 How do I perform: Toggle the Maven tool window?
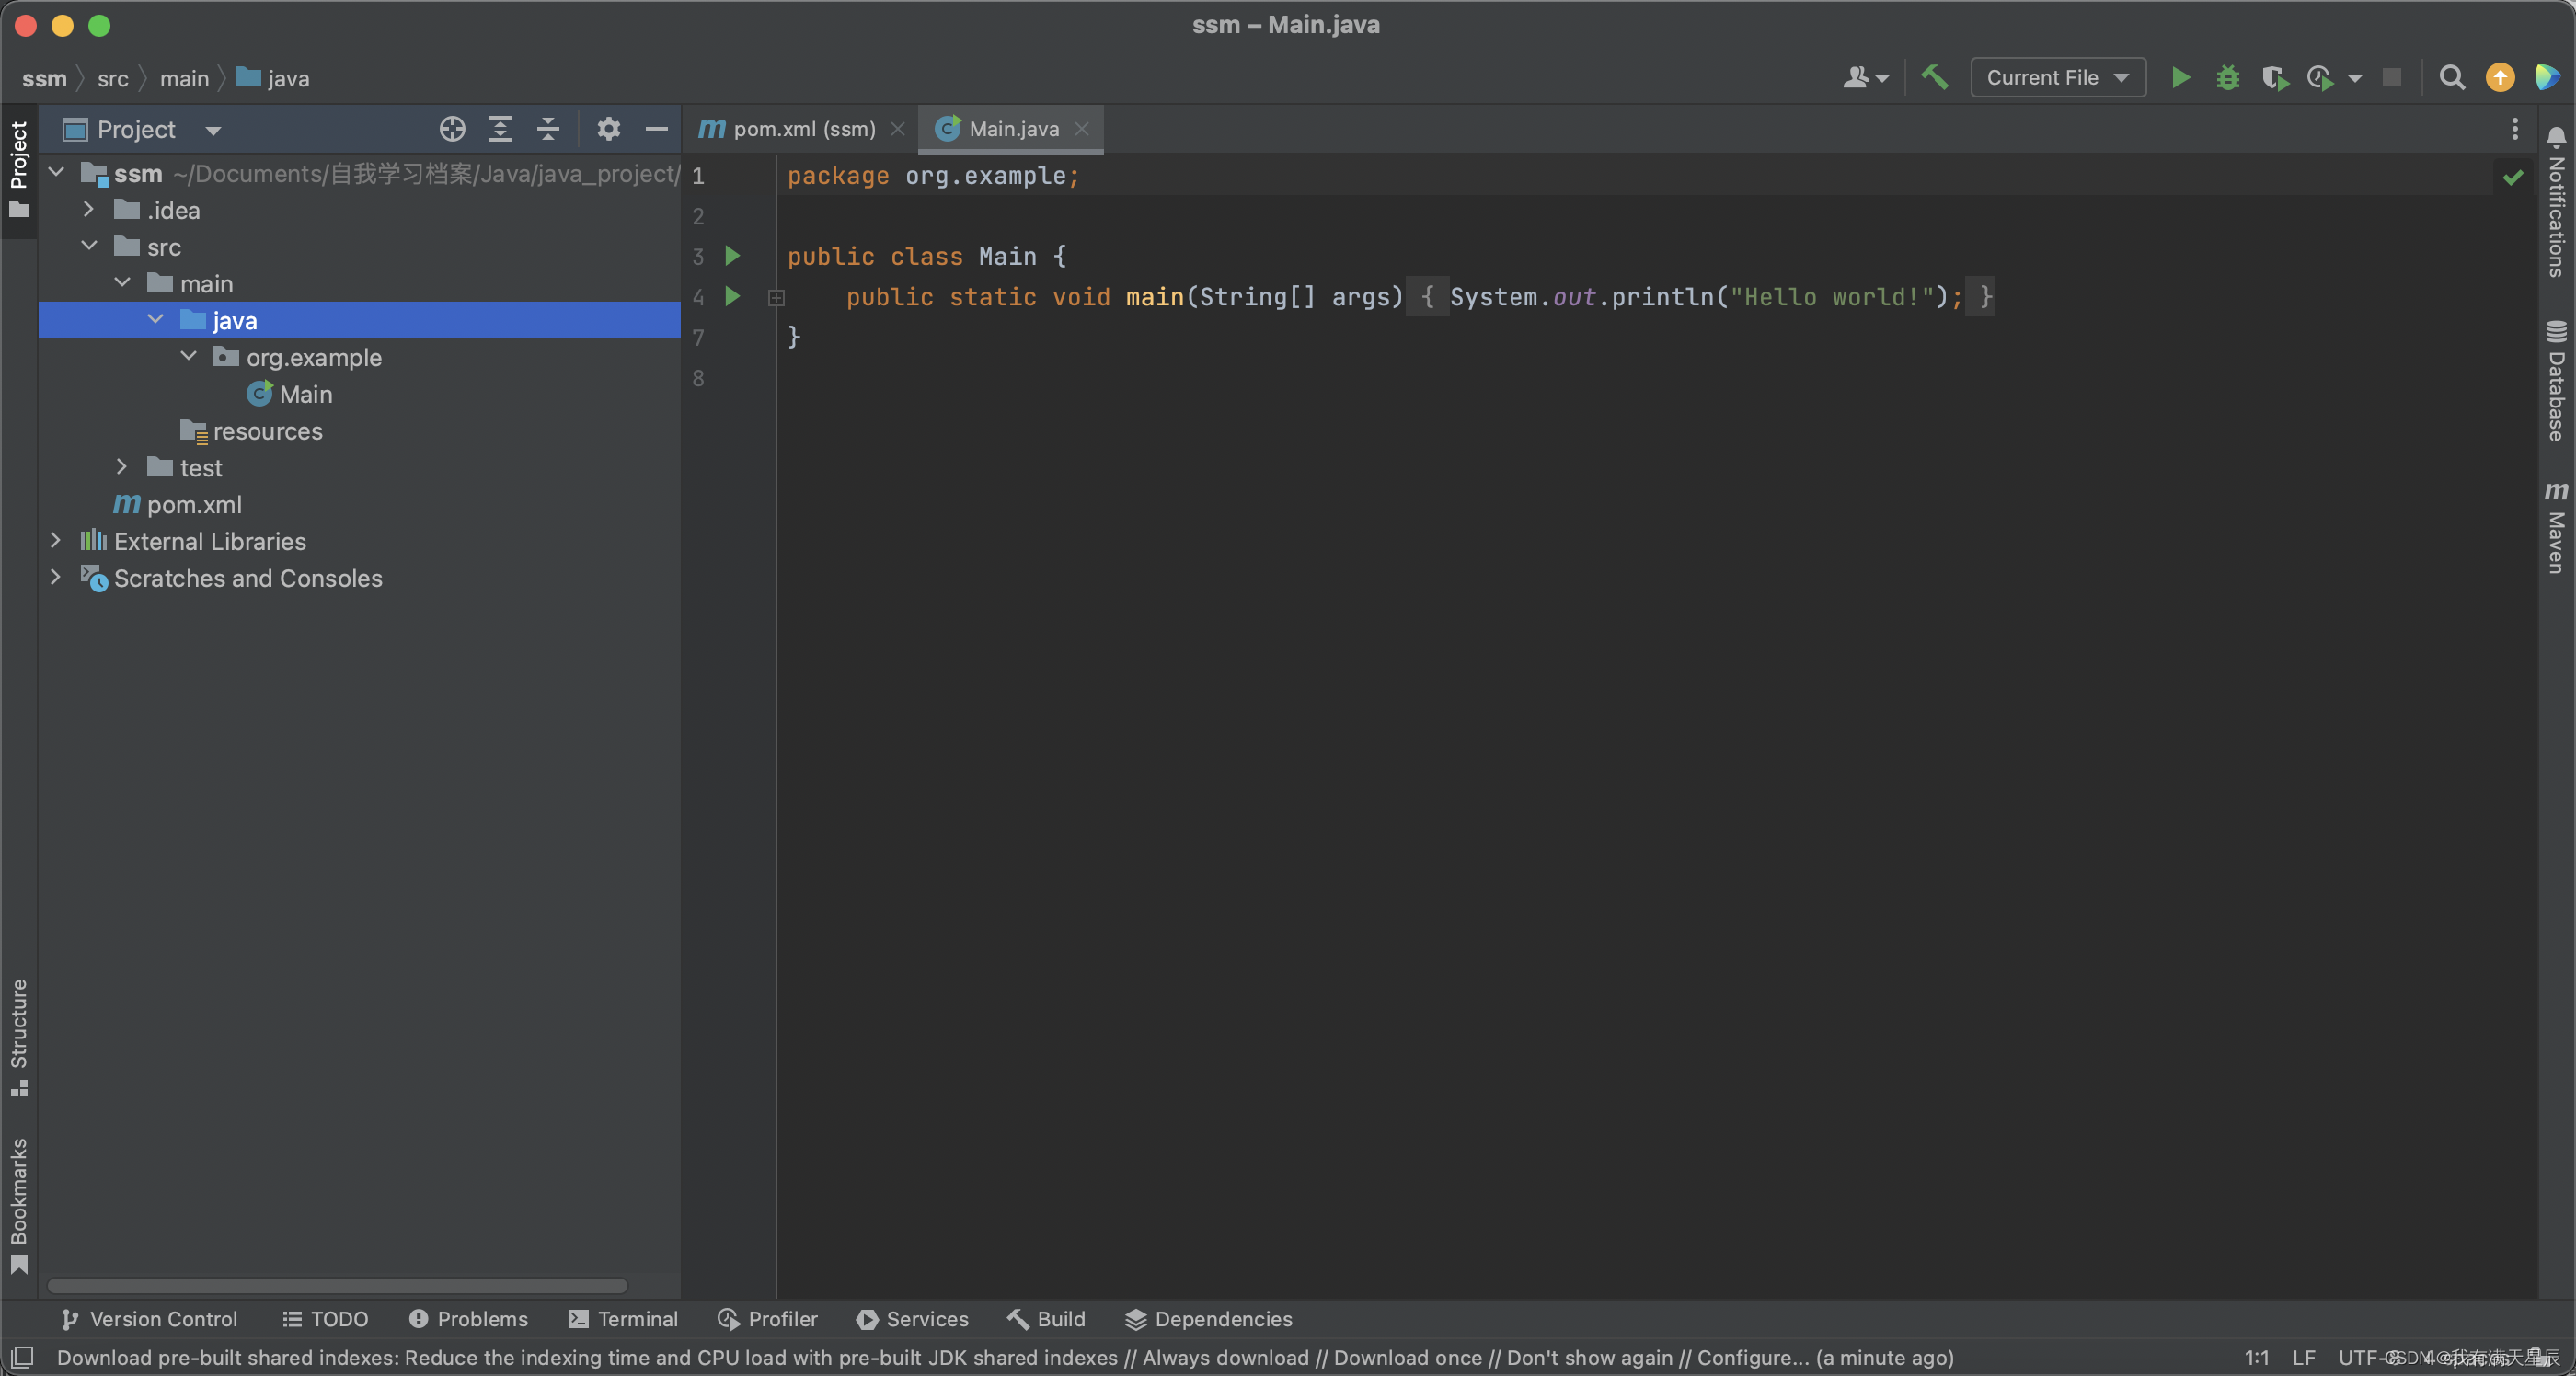(2555, 528)
